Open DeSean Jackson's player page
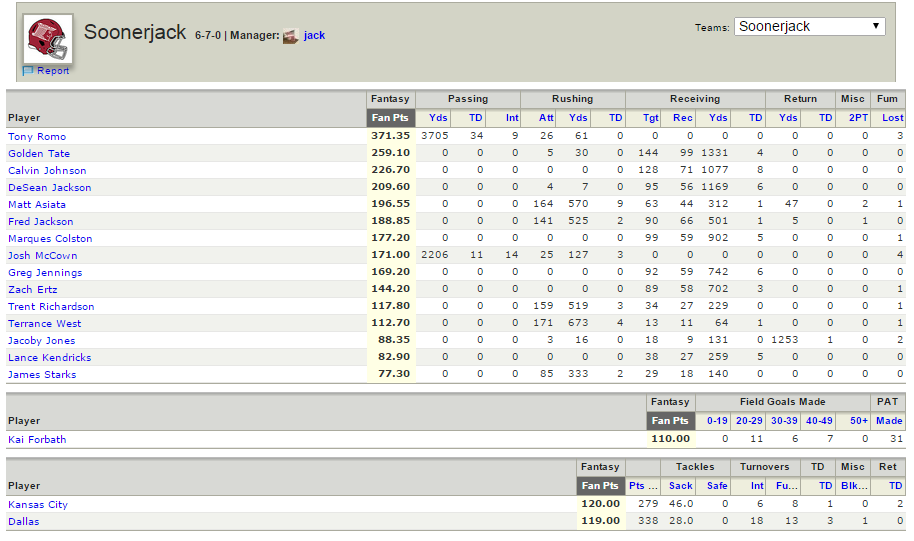914x541 pixels. point(50,187)
